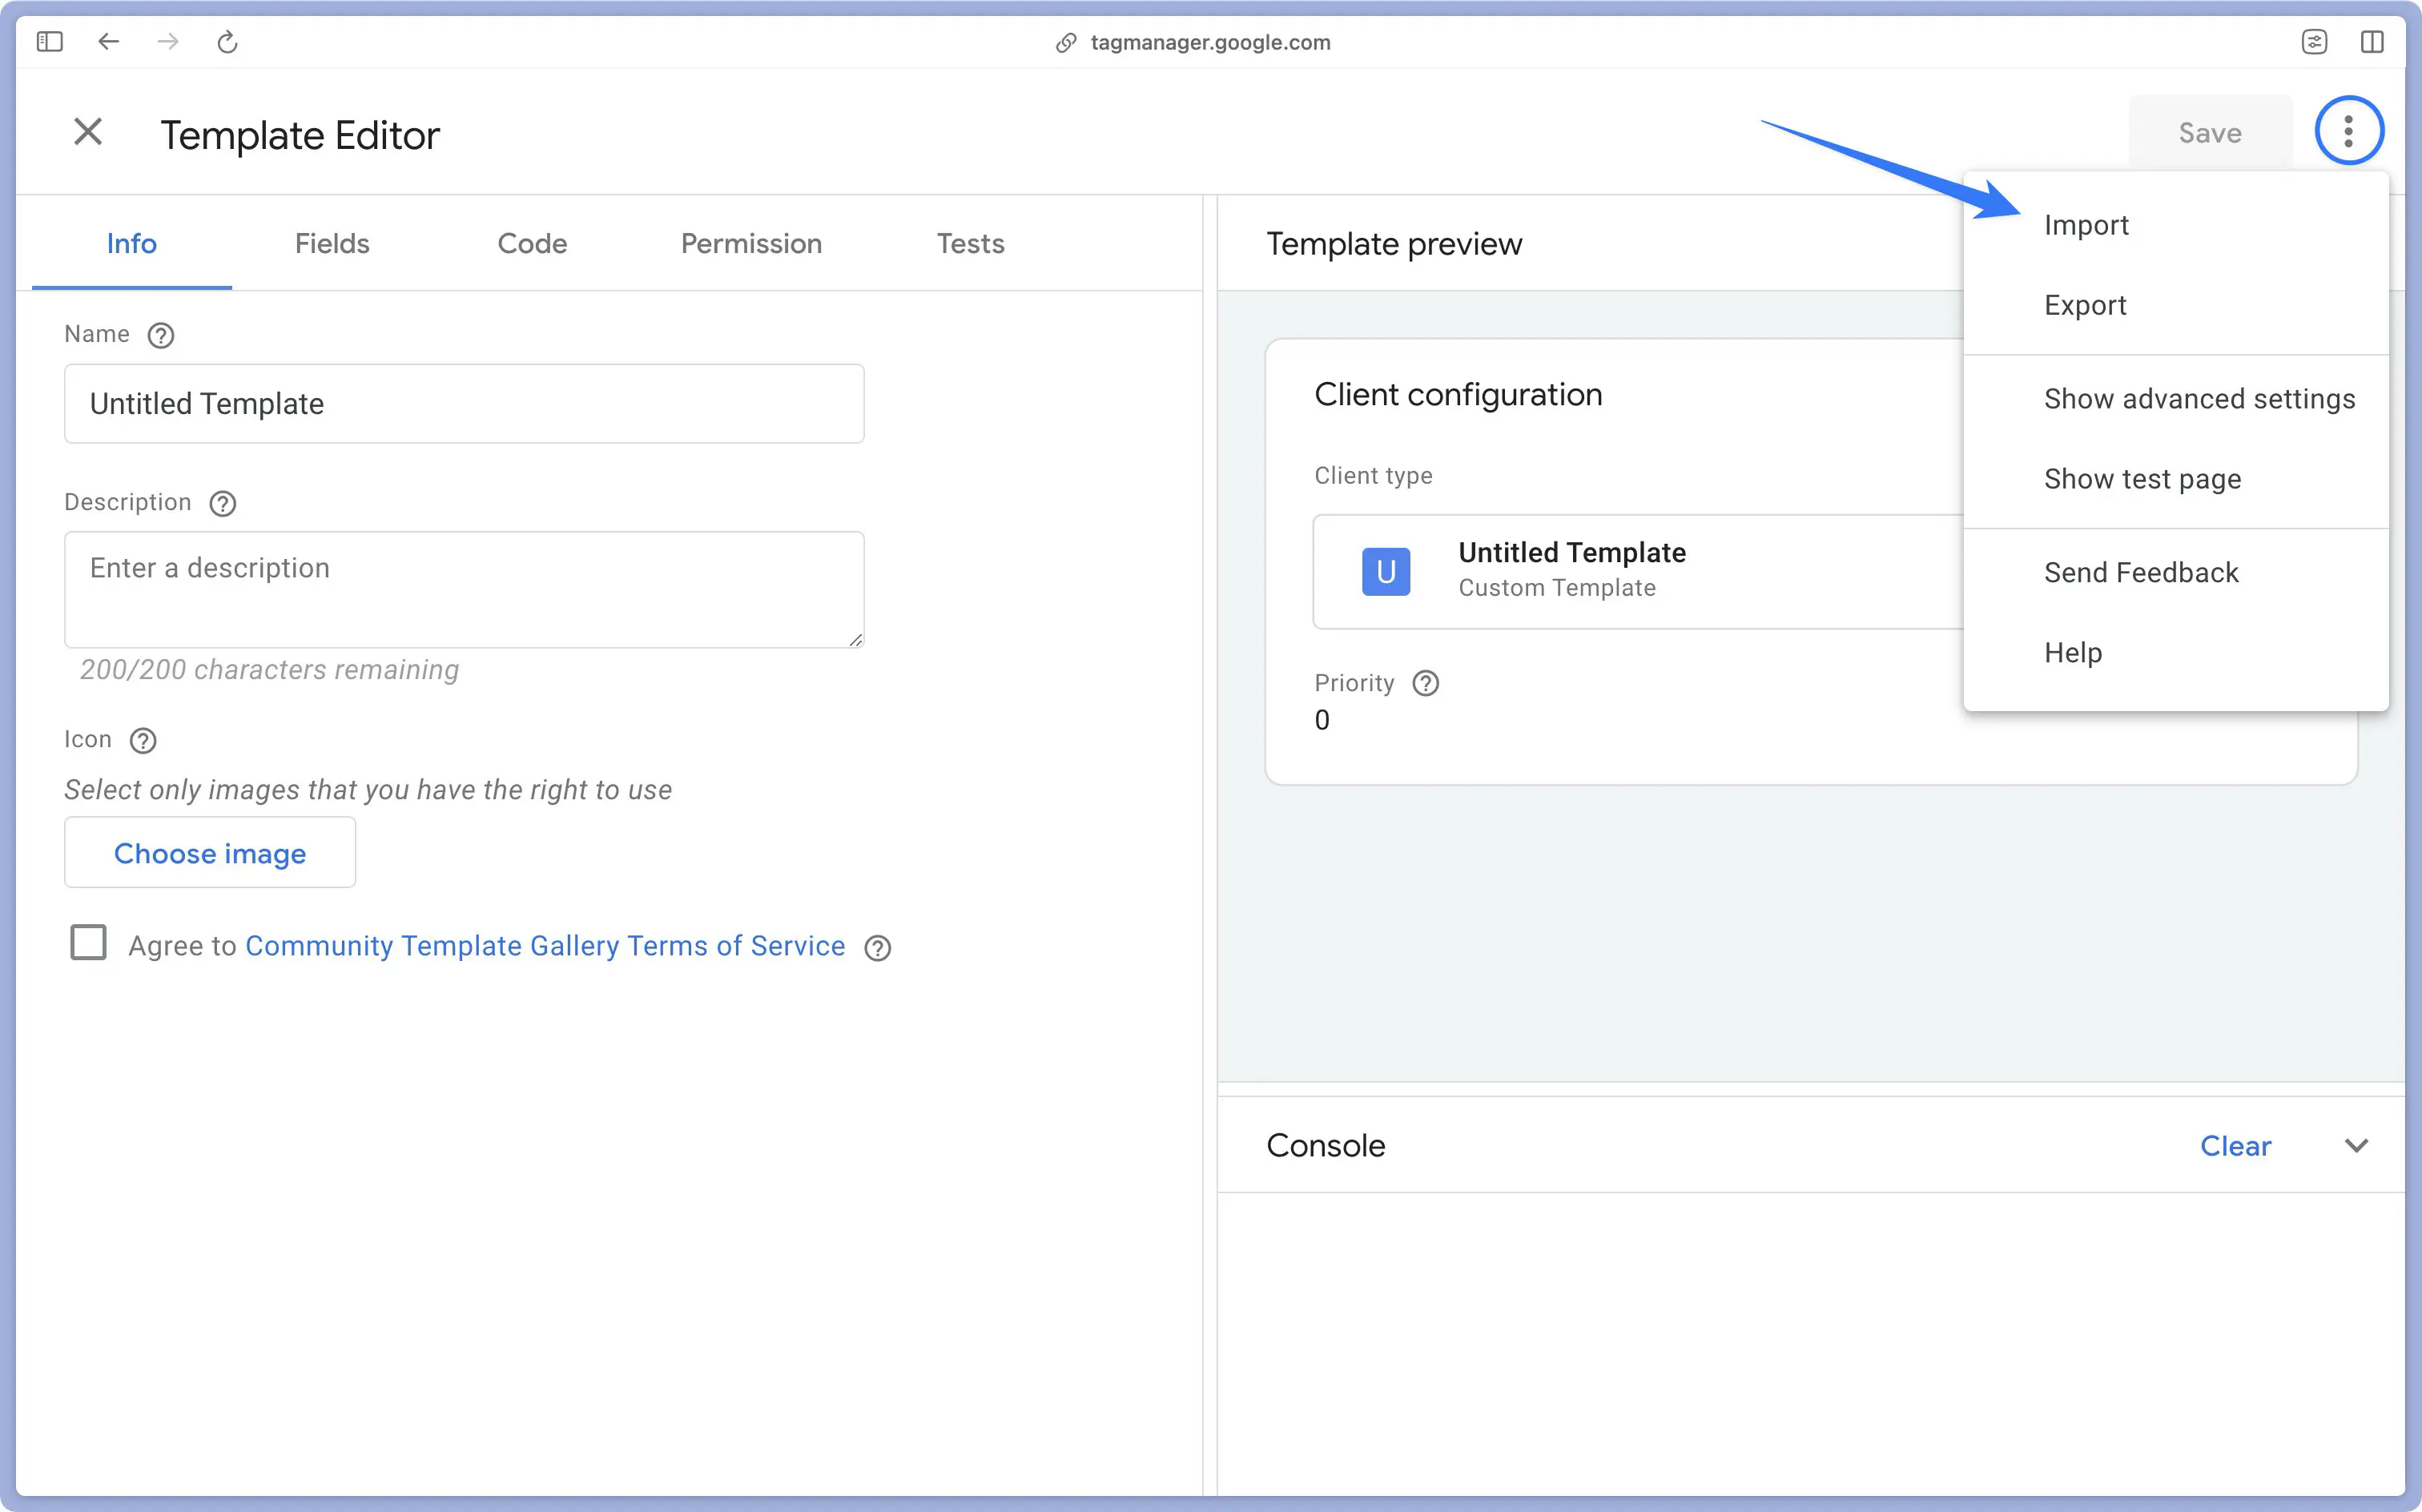The height and width of the screenshot is (1512, 2422).
Task: Open help for the Name field
Action: (x=161, y=335)
